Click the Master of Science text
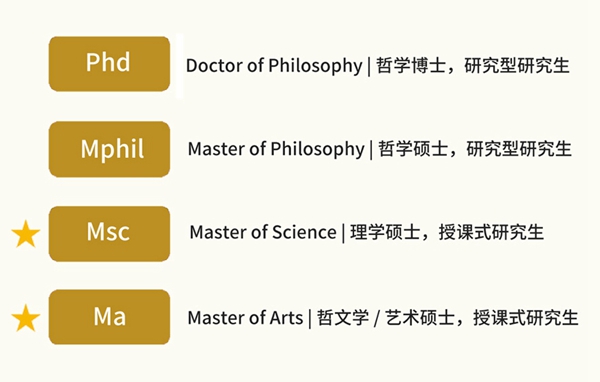This screenshot has height=382, width=600. coord(263,232)
